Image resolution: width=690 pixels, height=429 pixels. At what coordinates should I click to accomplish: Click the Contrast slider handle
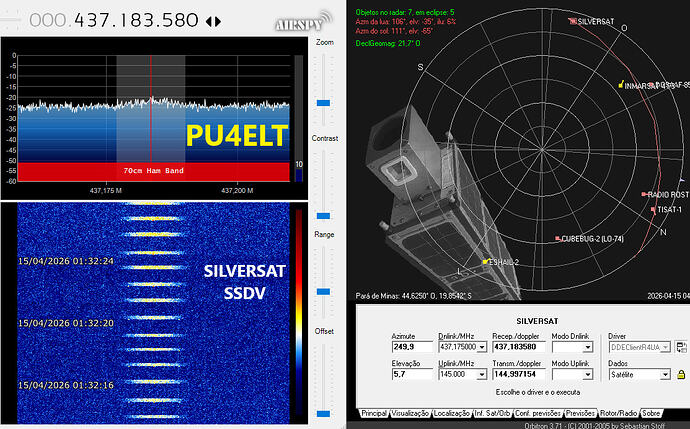coord(323,216)
